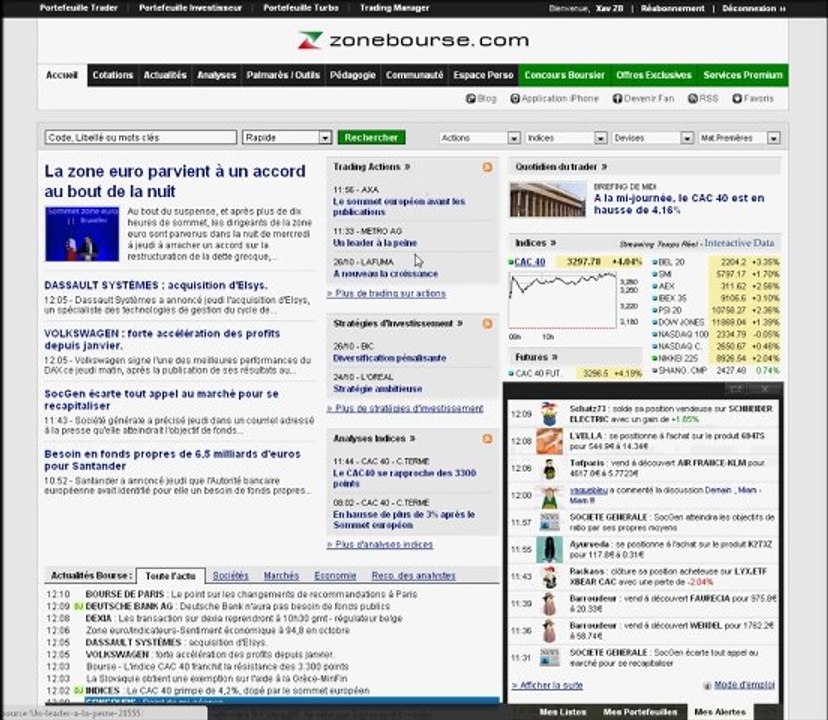The image size is (828, 720).
Task: Open headline La zone euro parvient à un accord
Action: (x=175, y=181)
